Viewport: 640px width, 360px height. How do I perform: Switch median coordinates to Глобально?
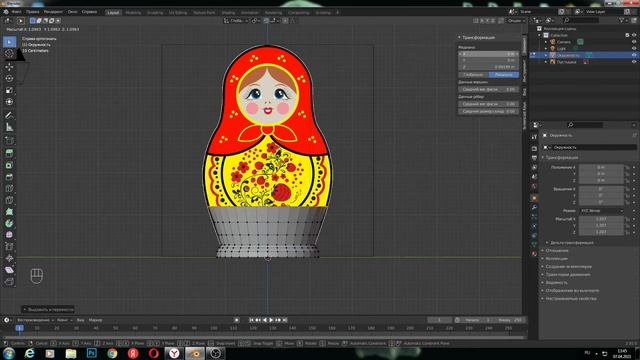(x=473, y=75)
